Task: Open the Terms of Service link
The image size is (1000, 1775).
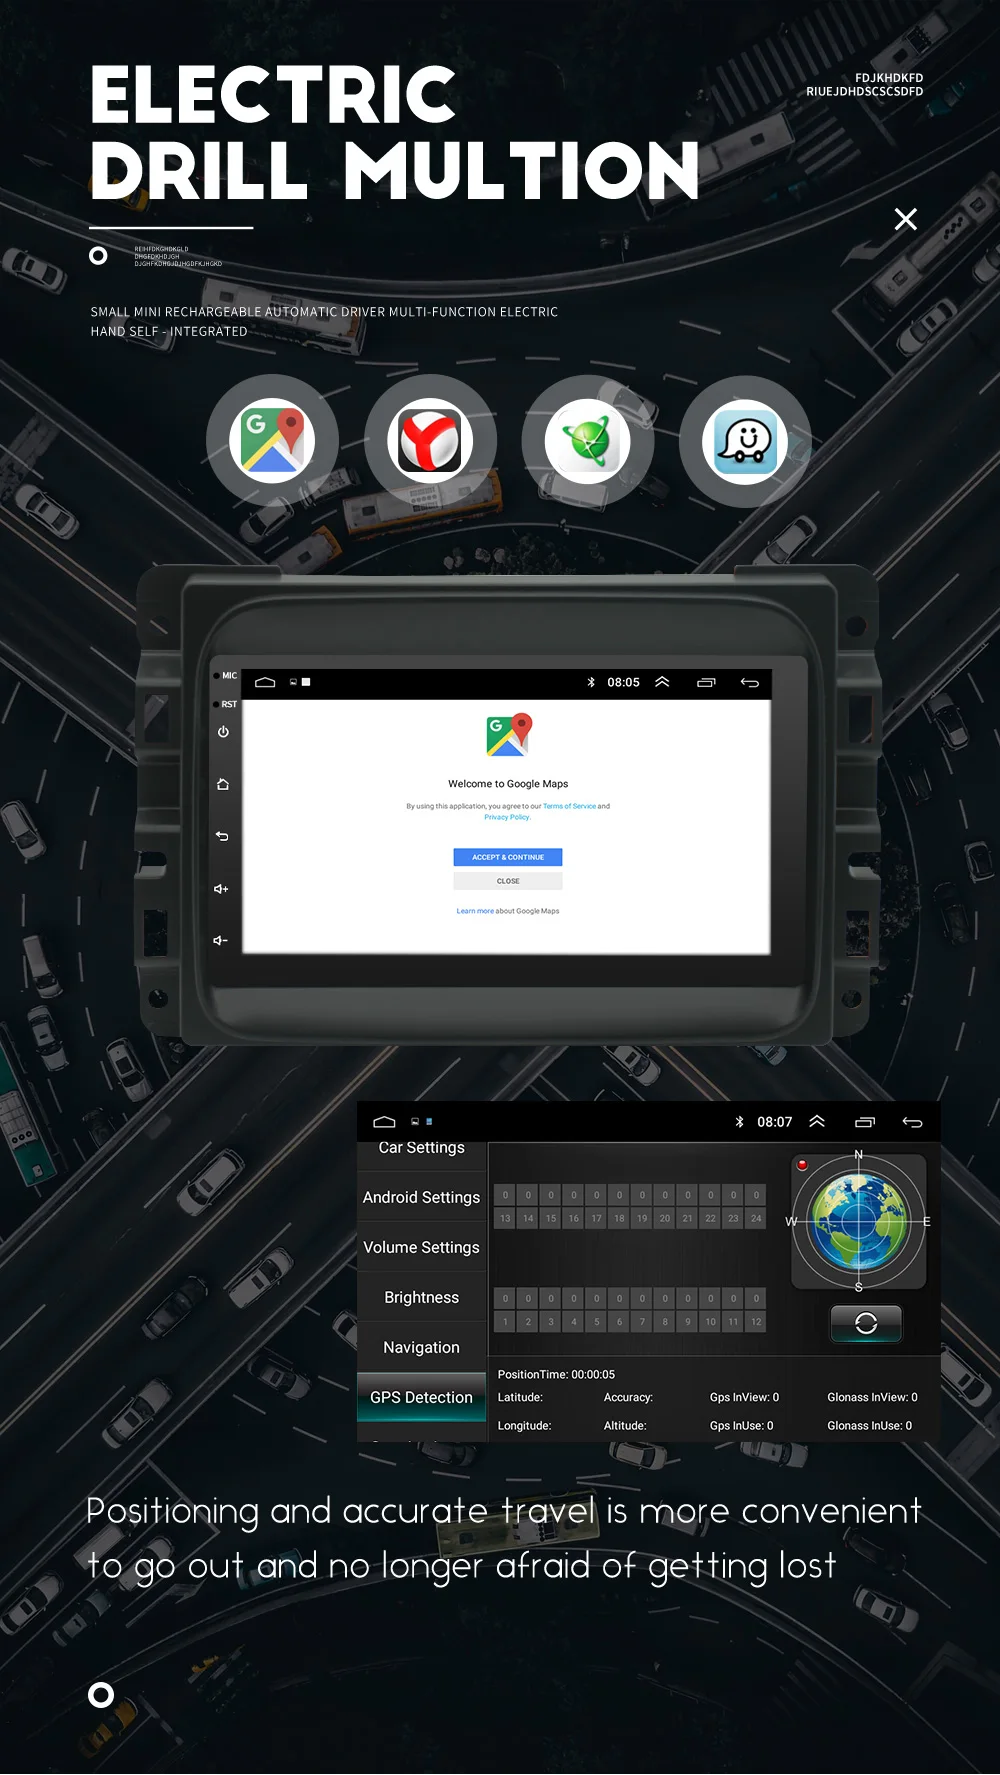Action: (x=569, y=806)
